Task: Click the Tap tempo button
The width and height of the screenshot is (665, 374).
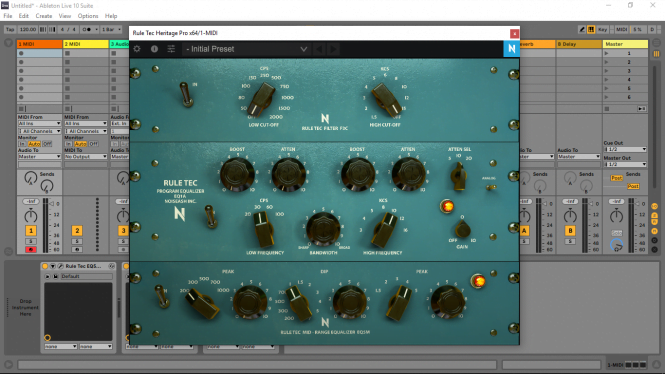Action: 10,29
